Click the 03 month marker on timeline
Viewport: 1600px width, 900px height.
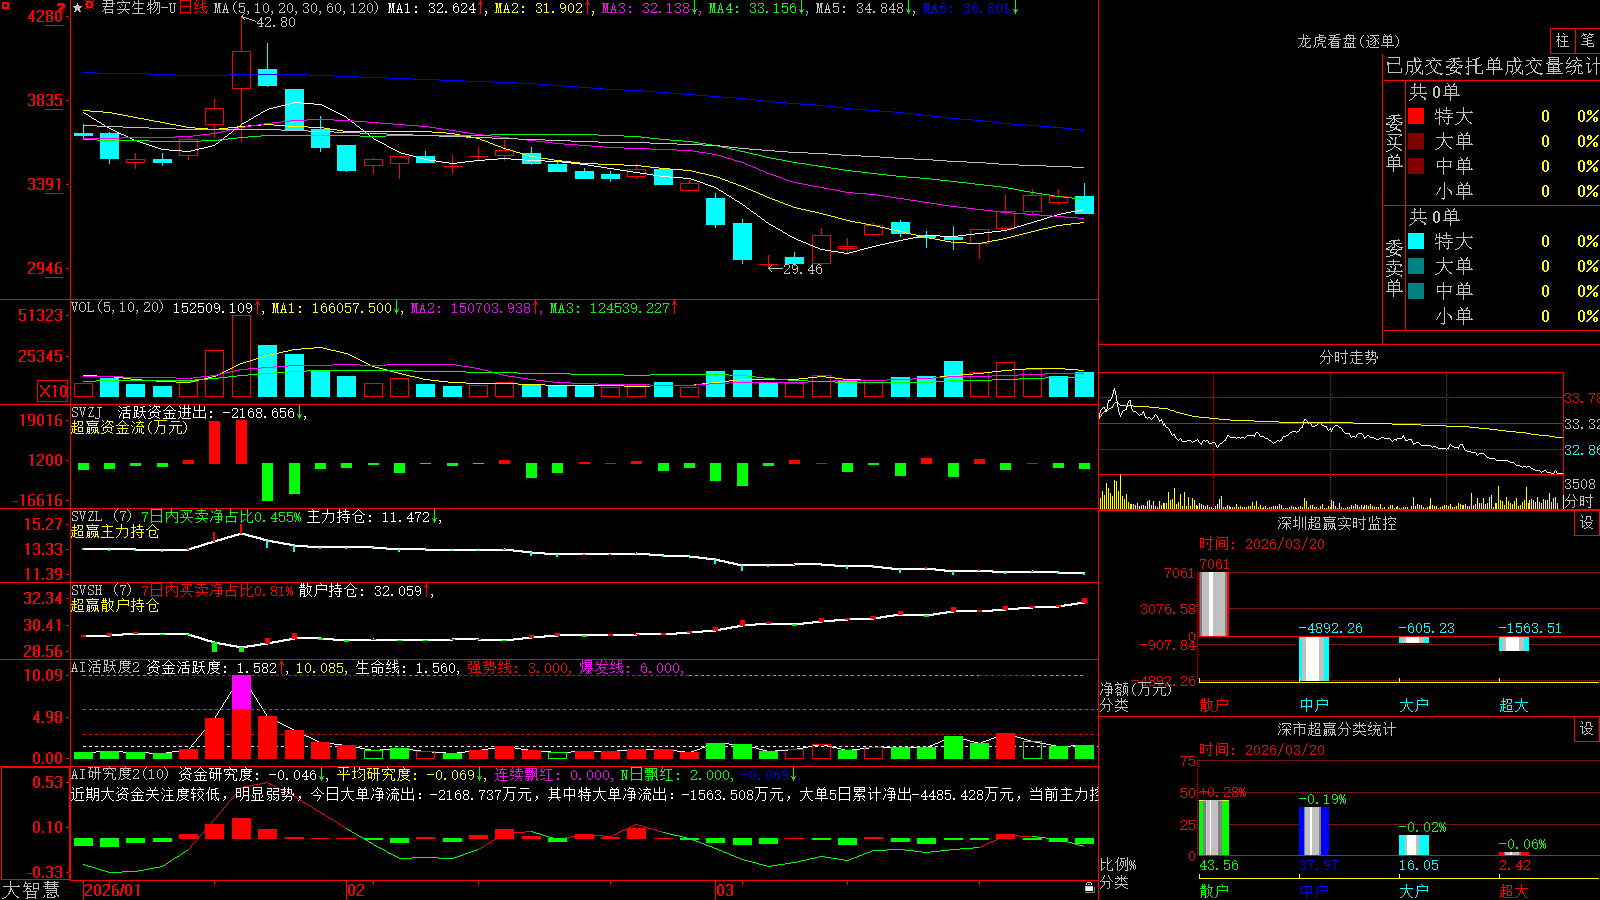(x=725, y=890)
